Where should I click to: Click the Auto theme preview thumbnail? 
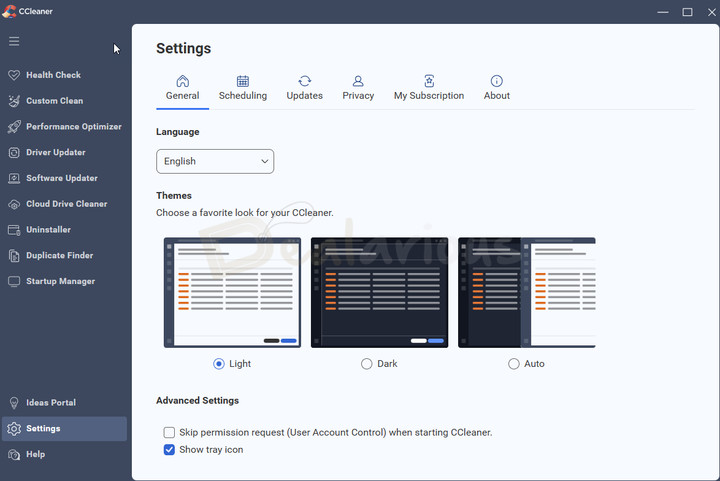[x=527, y=292]
